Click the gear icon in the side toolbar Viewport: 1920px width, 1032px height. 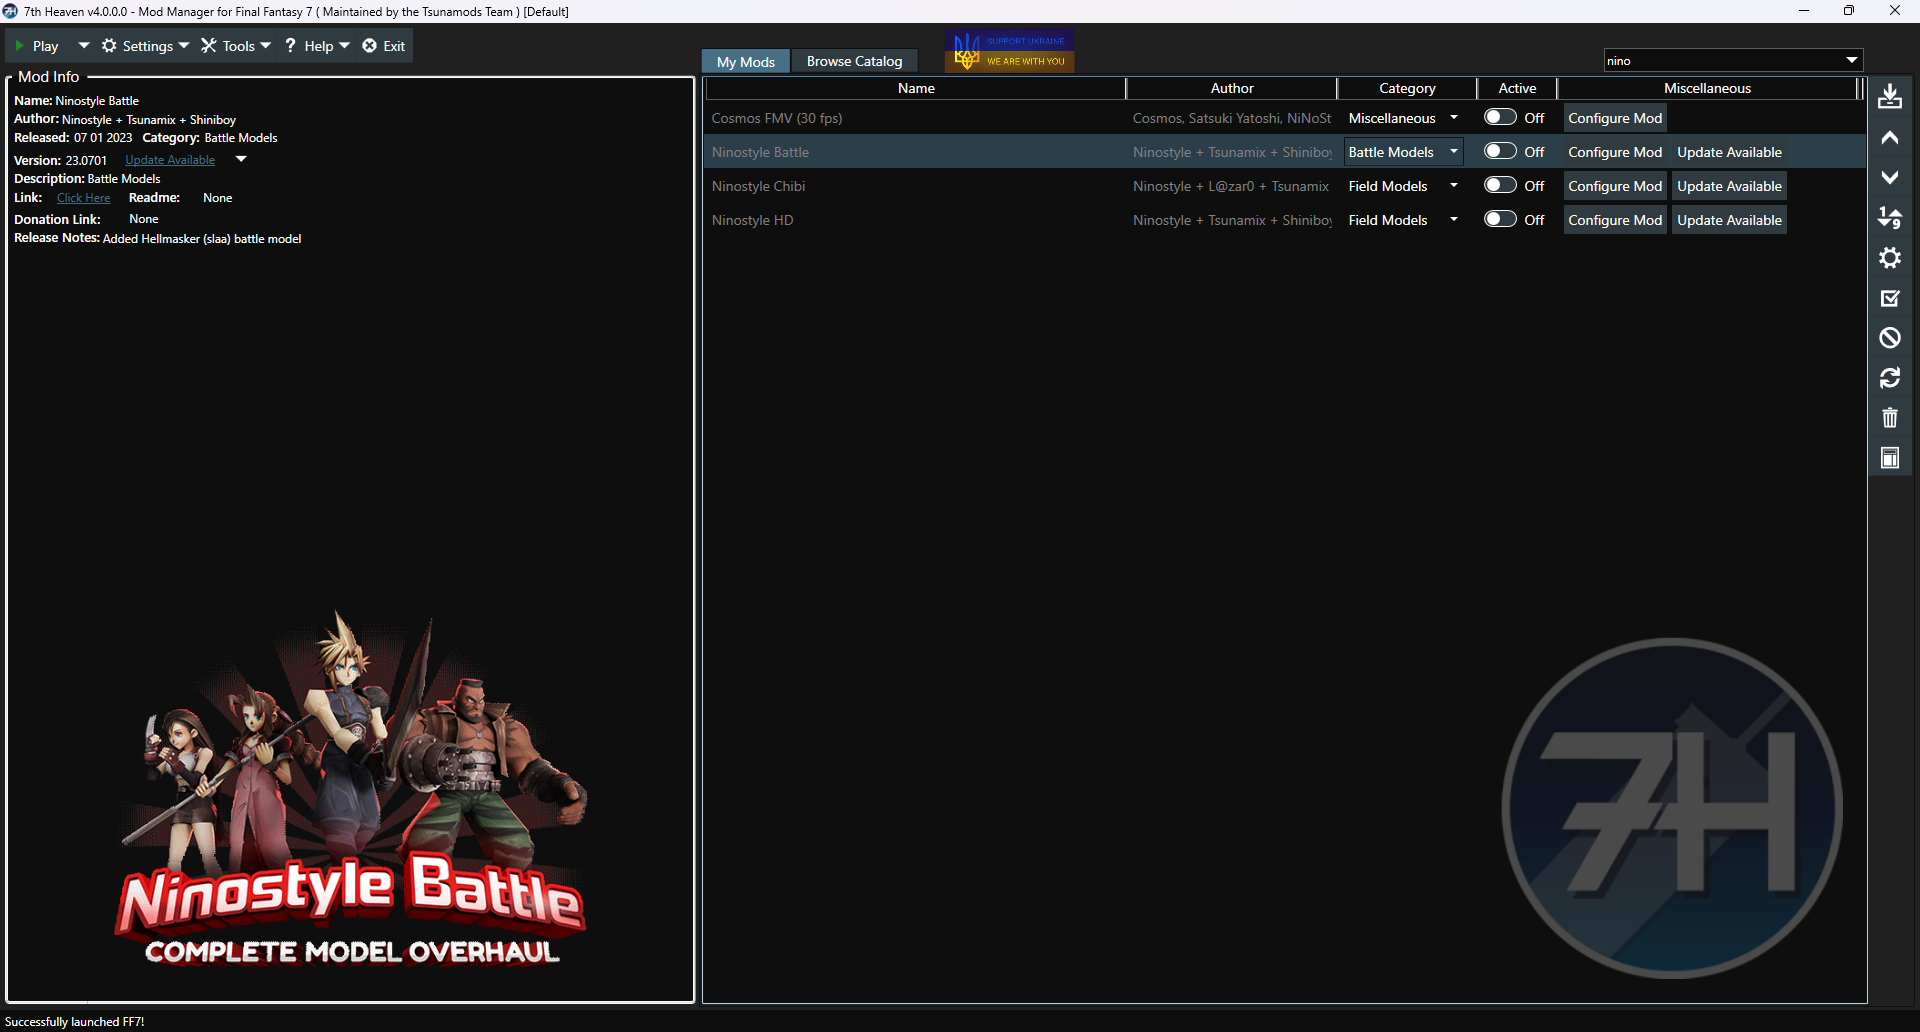[x=1889, y=258]
